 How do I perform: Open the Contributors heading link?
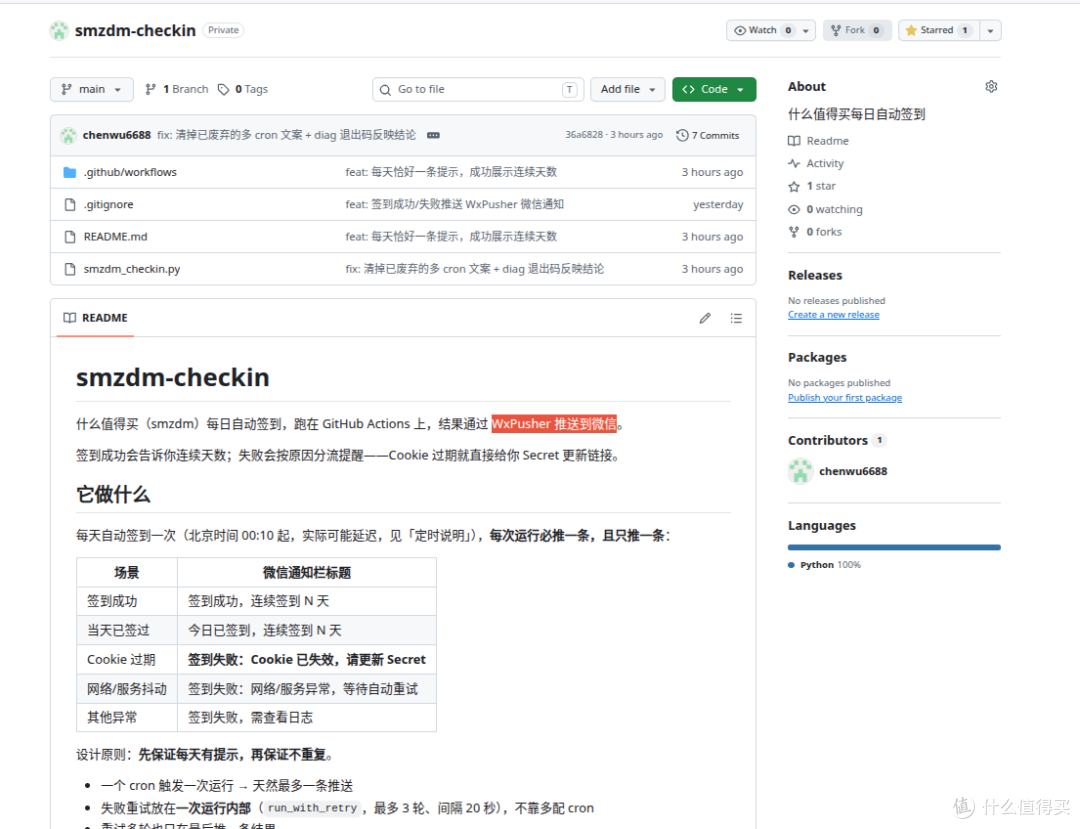pyautogui.click(x=836, y=440)
